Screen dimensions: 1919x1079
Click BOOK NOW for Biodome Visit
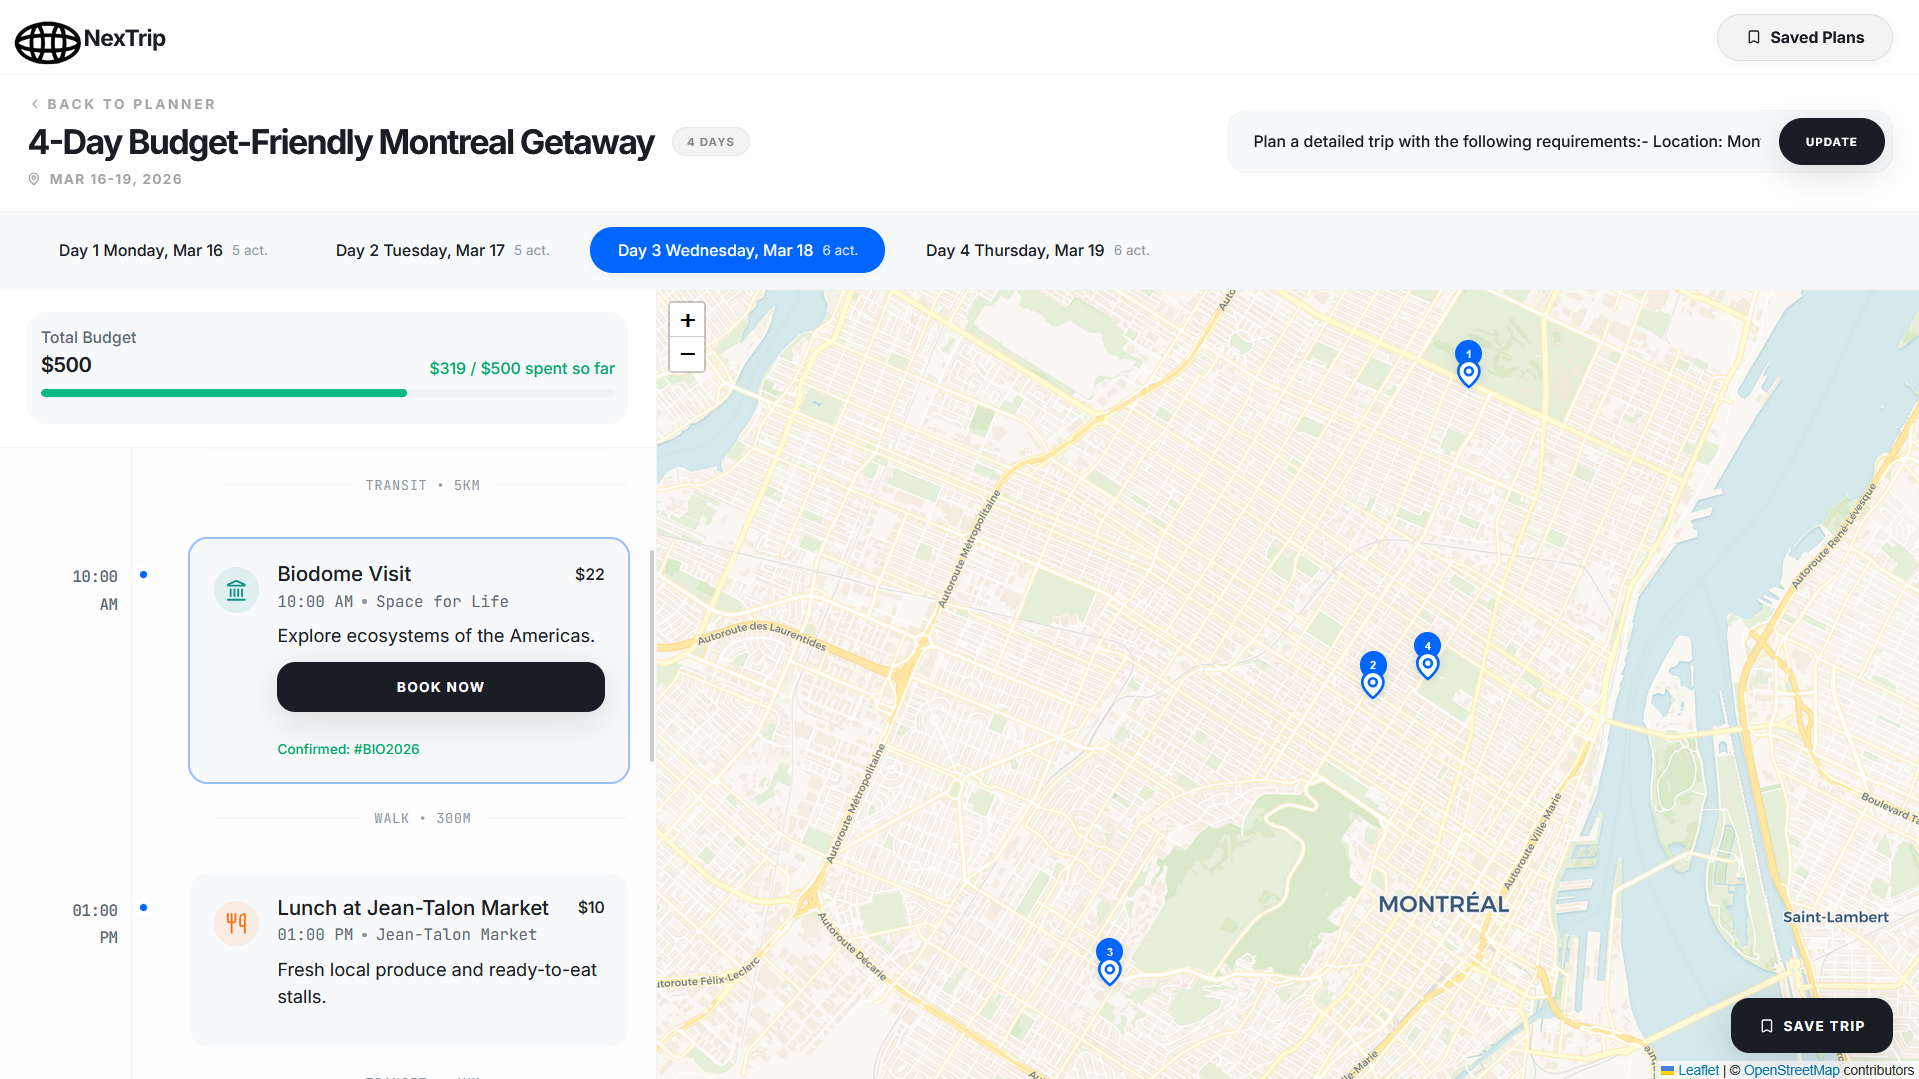440,687
